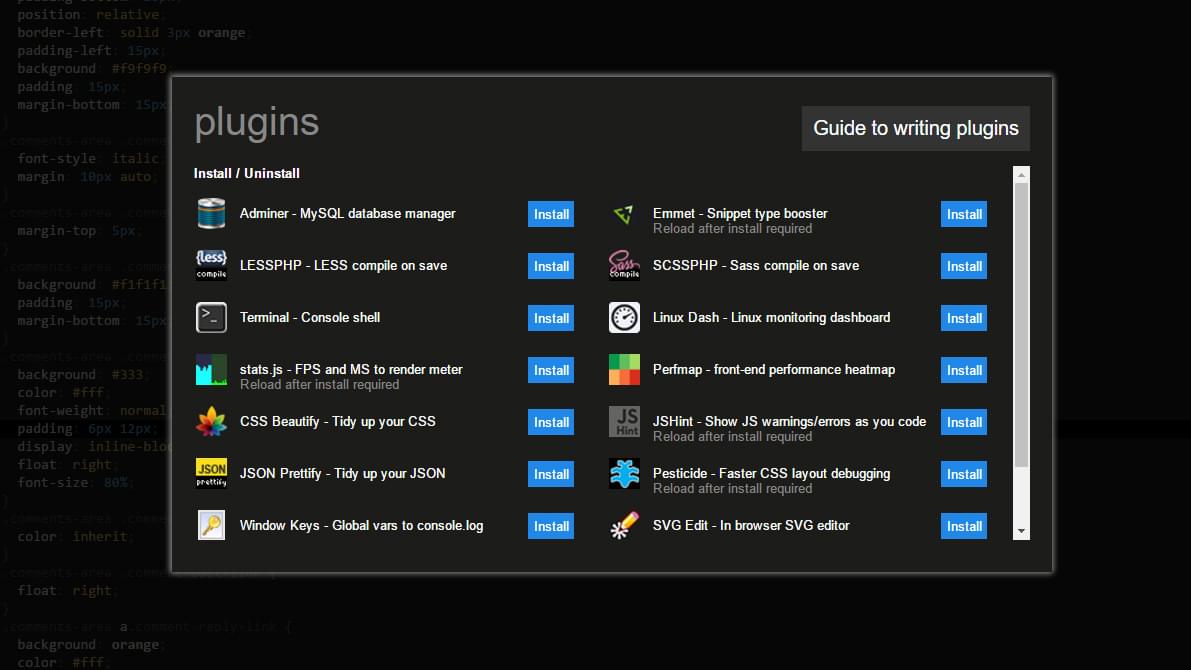Install stats.js FPS meter plugin
Image resolution: width=1191 pixels, height=670 pixels.
[551, 370]
